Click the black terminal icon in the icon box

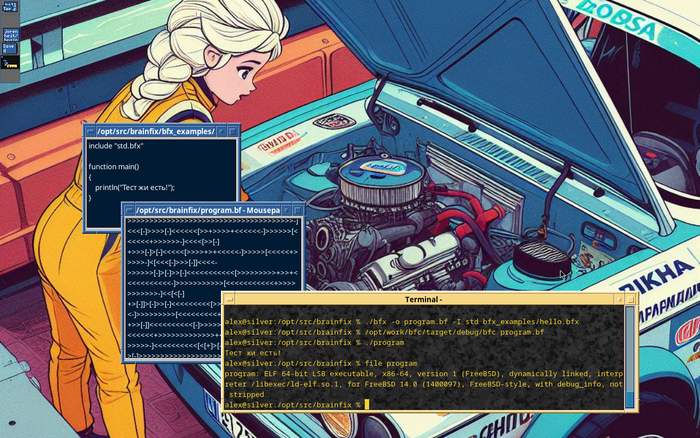pos(10,63)
